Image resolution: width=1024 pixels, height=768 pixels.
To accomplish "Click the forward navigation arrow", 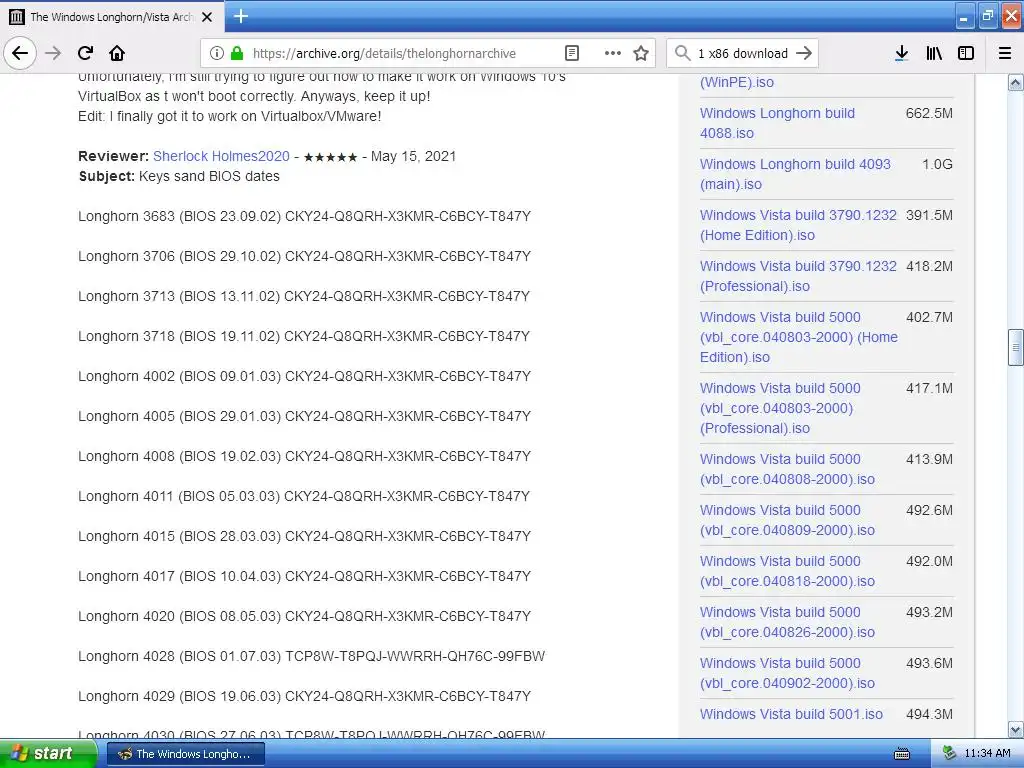I will coord(53,53).
